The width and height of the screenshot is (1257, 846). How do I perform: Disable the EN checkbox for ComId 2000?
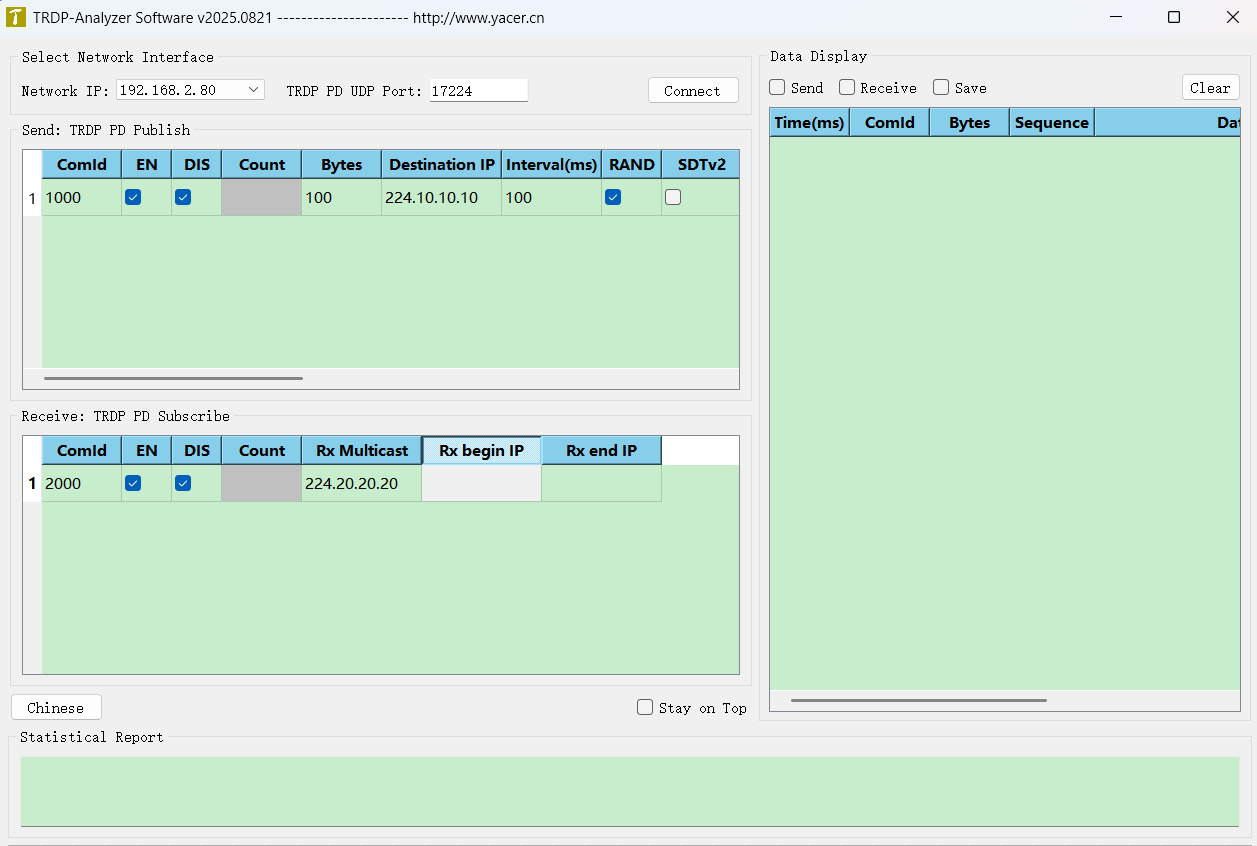click(x=133, y=483)
